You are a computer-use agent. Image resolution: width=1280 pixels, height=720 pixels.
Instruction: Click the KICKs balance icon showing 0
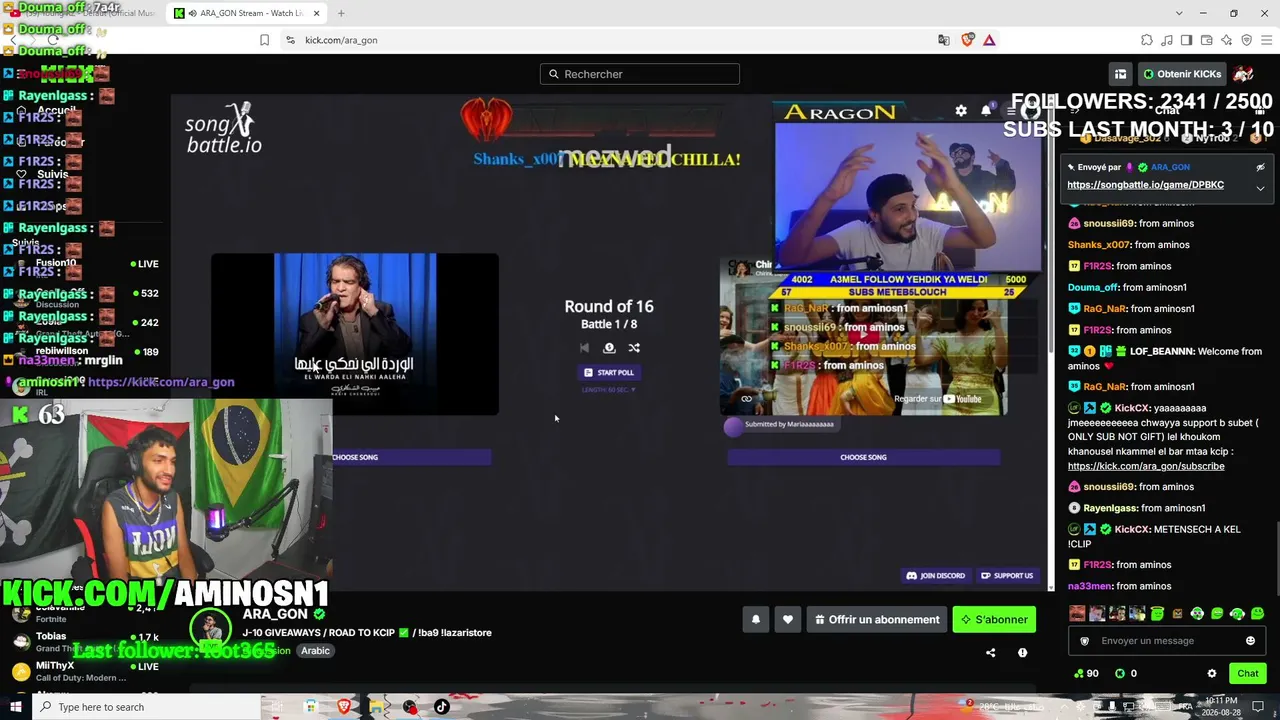1120,674
